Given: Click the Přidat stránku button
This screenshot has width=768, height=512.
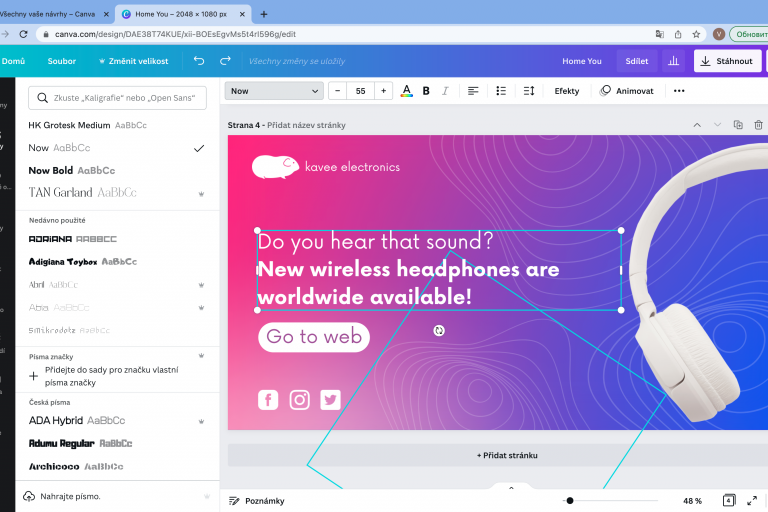Looking at the screenshot, I should (507, 455).
